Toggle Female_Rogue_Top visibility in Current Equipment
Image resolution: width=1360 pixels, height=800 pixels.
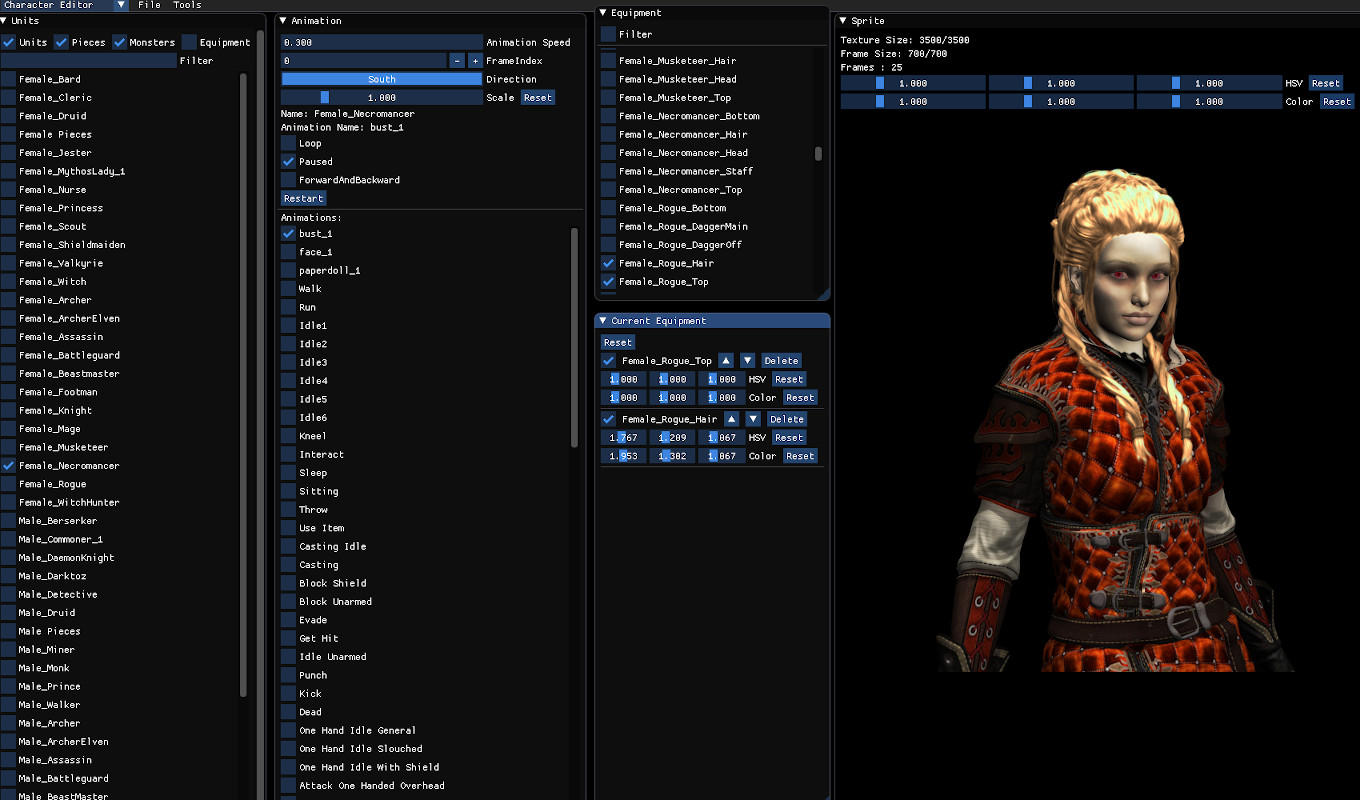click(x=608, y=361)
